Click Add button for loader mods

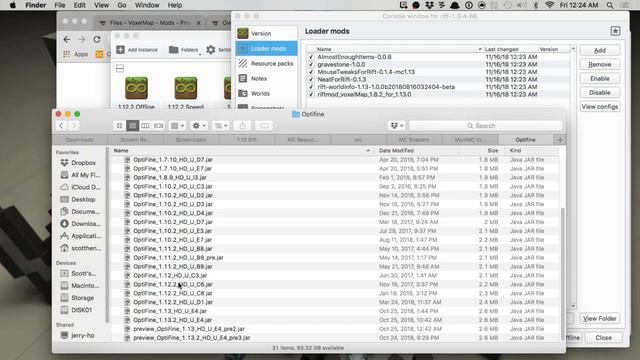[x=600, y=50]
